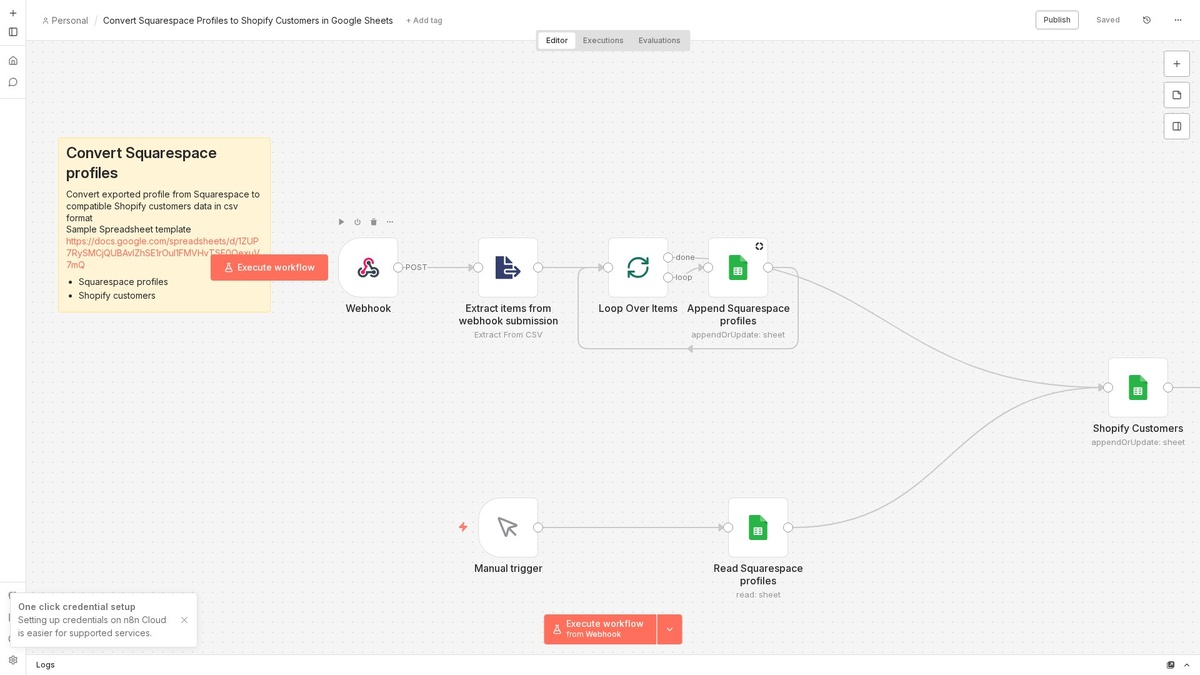The height and width of the screenshot is (675, 1200).
Task: Click Loop Over Items done output connector
Action: [668, 257]
